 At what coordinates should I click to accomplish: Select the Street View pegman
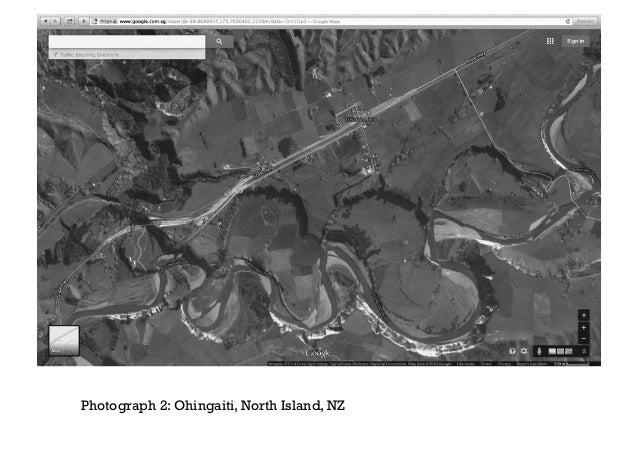click(x=540, y=351)
